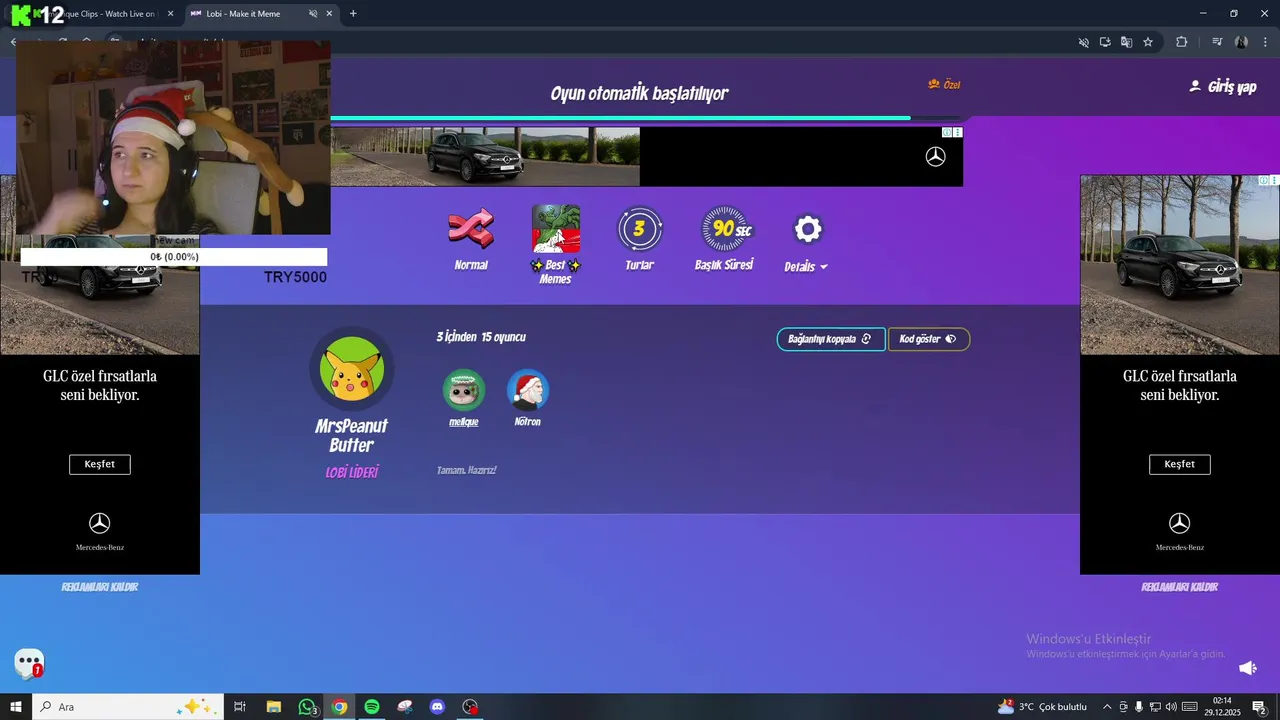Select MrsPeanutButter Pikachu avatar
The height and width of the screenshot is (720, 1280).
(x=351, y=368)
